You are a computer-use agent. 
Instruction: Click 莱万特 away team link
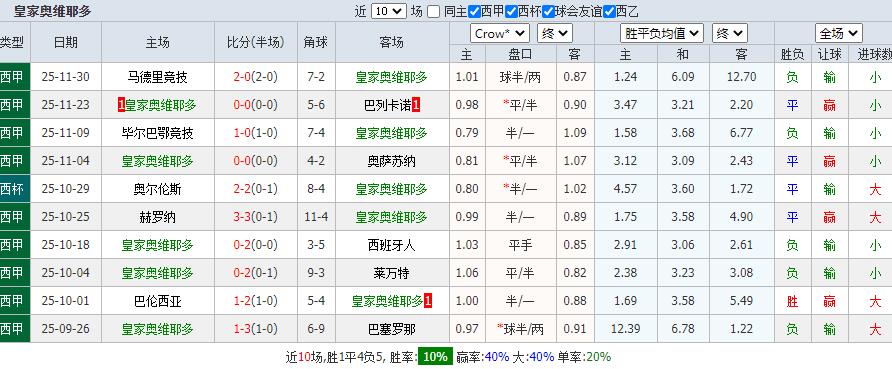391,273
